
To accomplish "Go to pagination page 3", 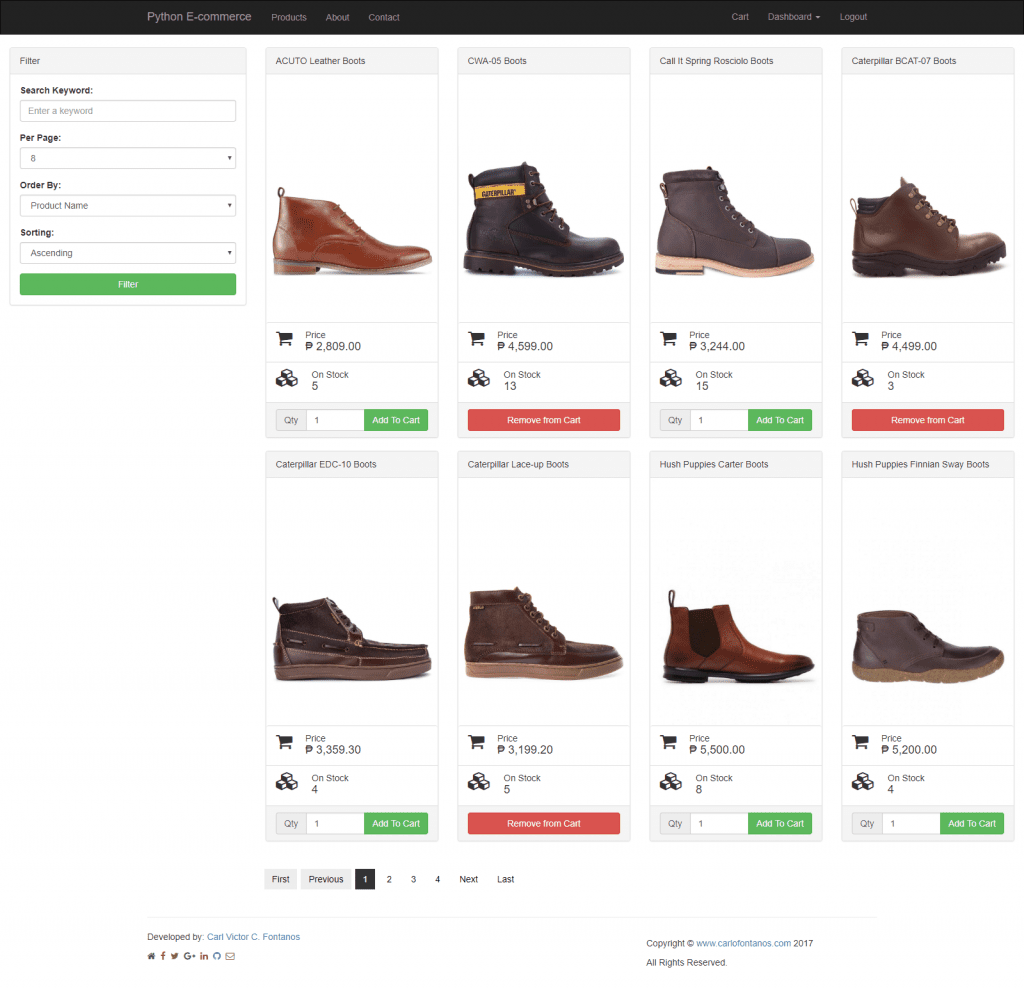I will 413,879.
